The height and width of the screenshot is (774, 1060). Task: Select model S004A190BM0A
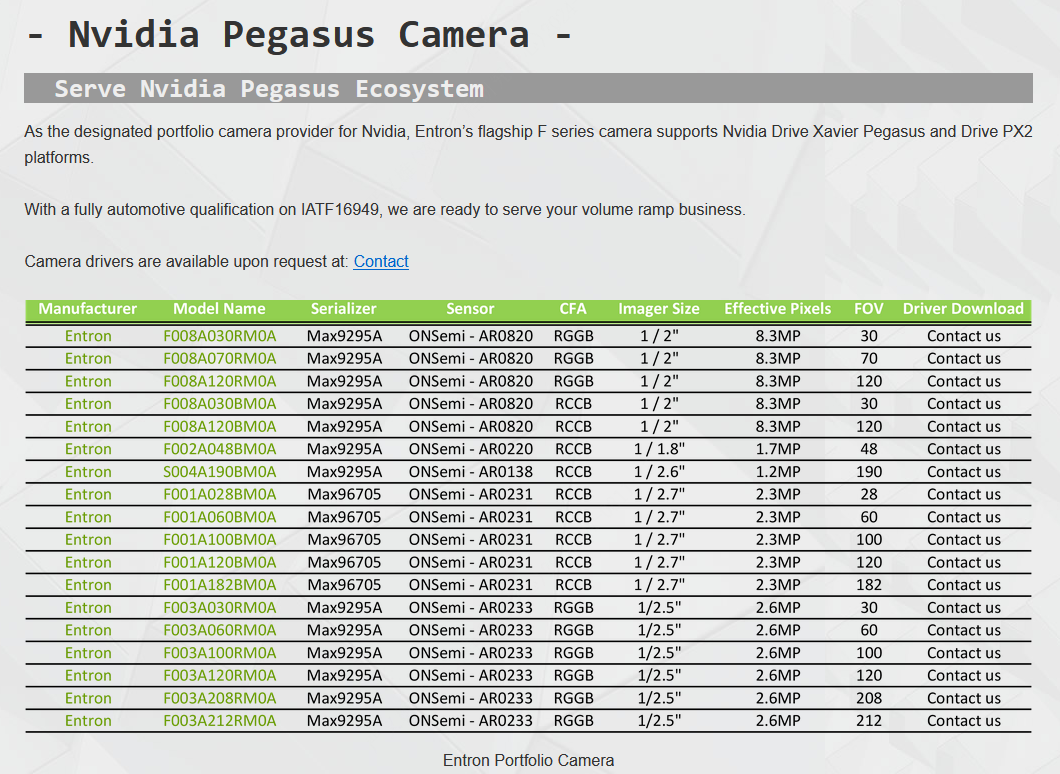(220, 472)
